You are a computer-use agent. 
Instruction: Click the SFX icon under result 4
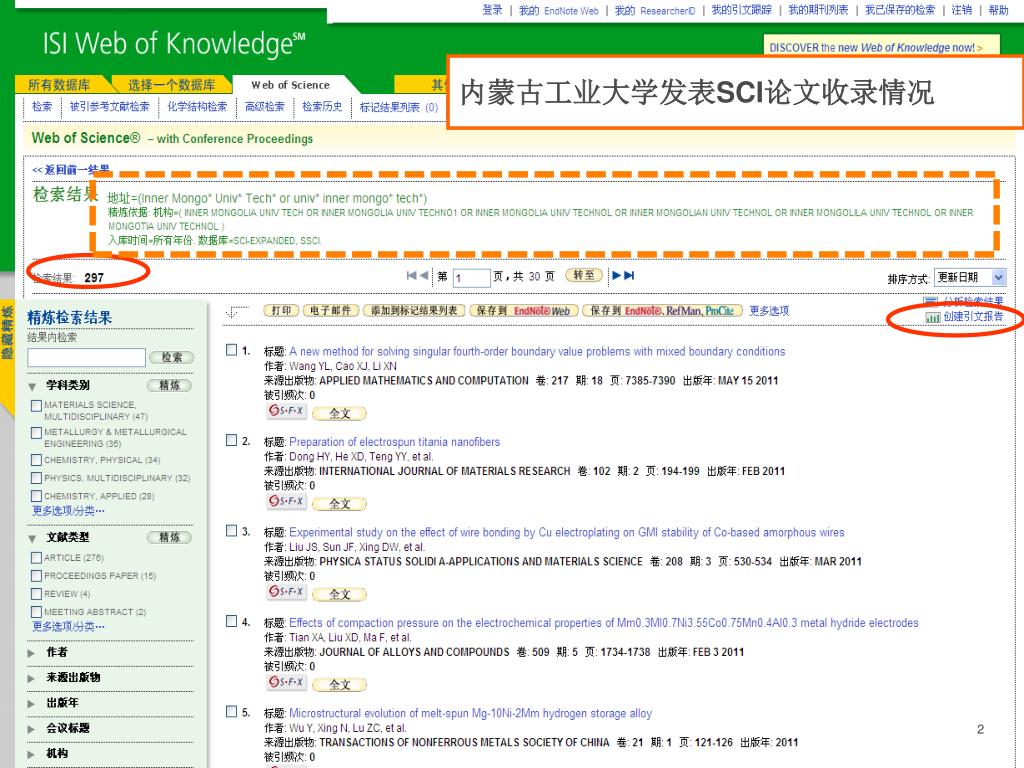pyautogui.click(x=286, y=682)
